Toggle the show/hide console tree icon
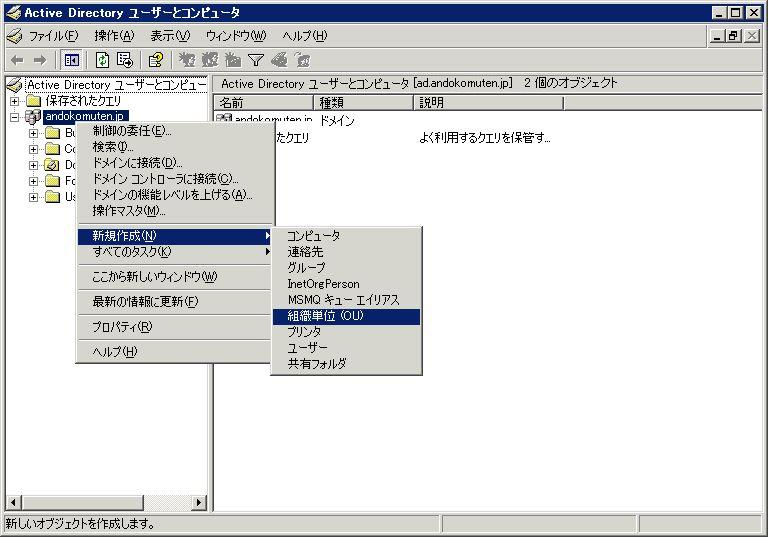This screenshot has width=768, height=537. [x=72, y=60]
